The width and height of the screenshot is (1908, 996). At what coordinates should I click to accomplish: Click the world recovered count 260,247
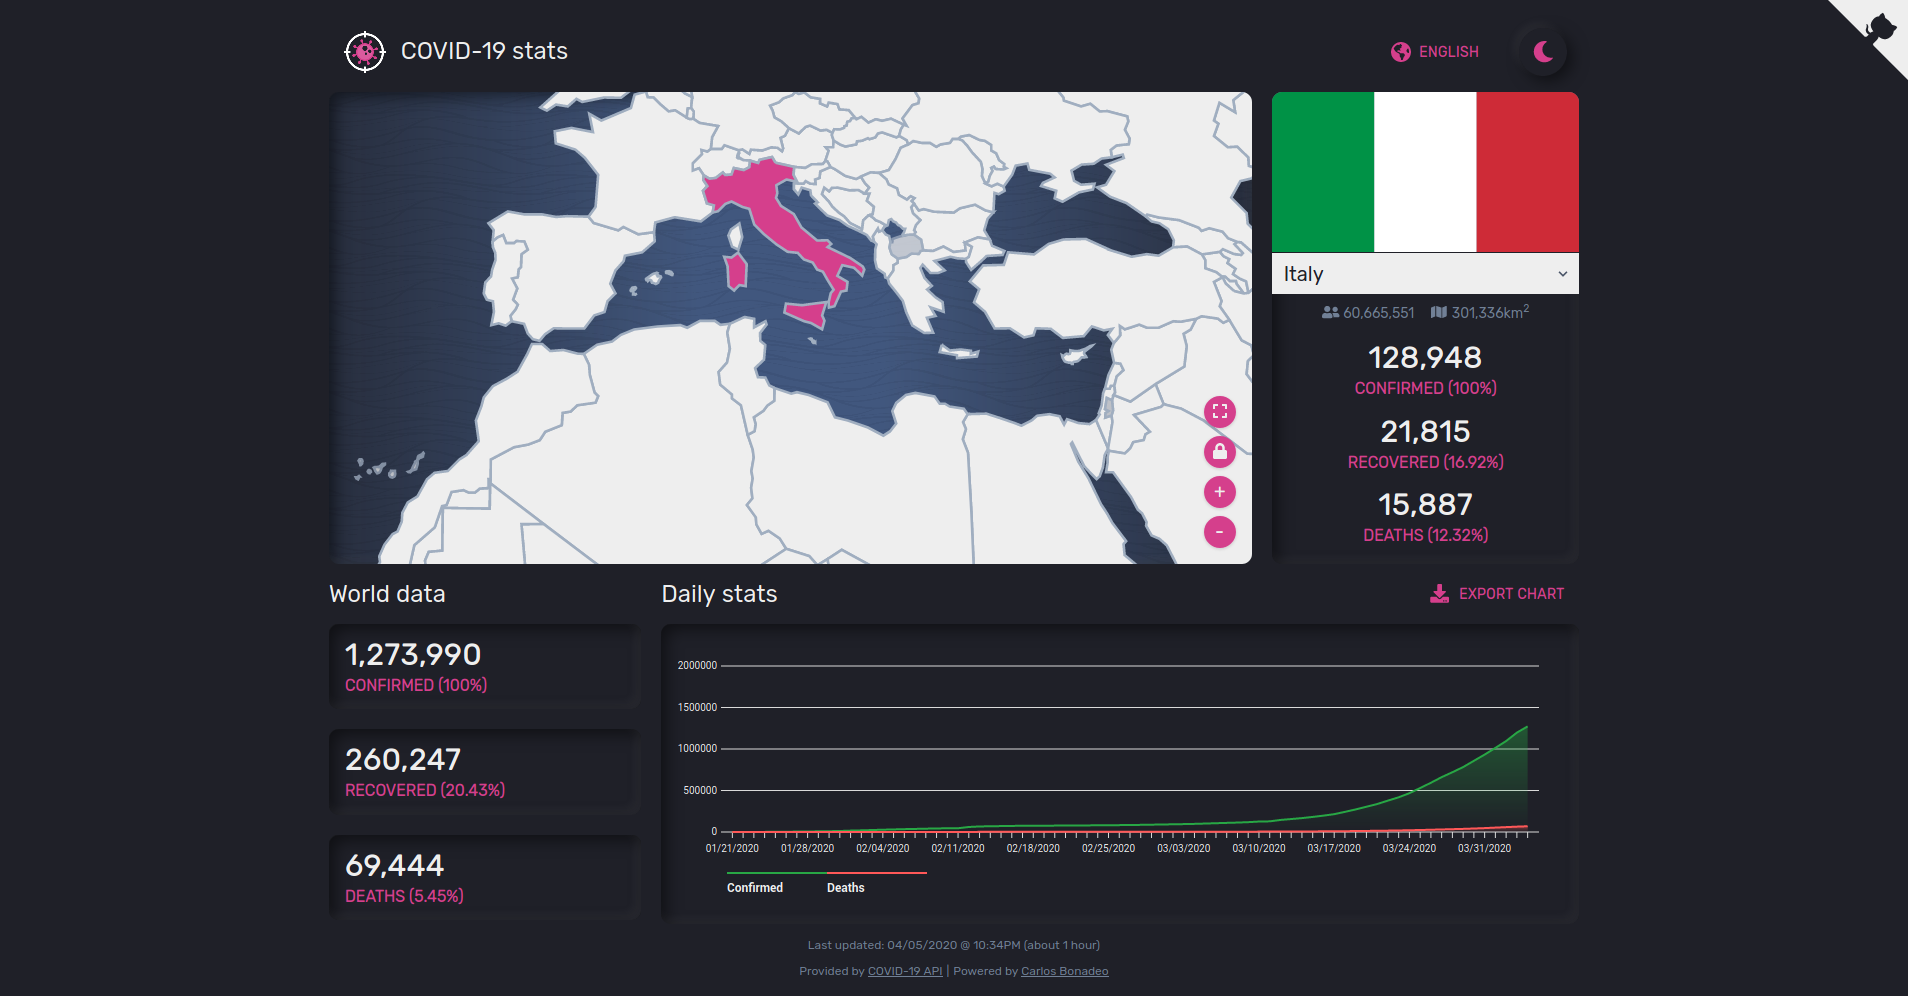click(403, 760)
